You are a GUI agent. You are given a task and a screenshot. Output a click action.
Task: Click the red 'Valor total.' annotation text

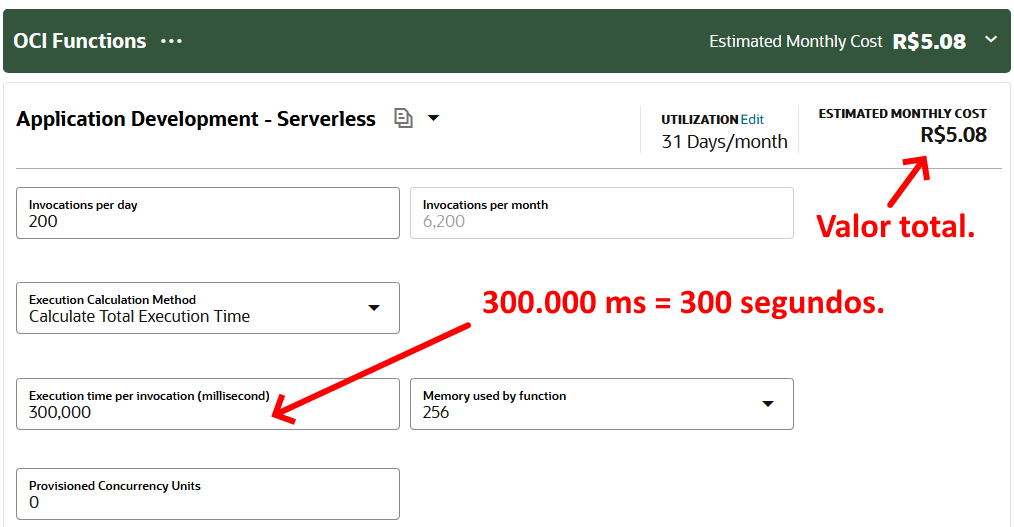pos(895,226)
